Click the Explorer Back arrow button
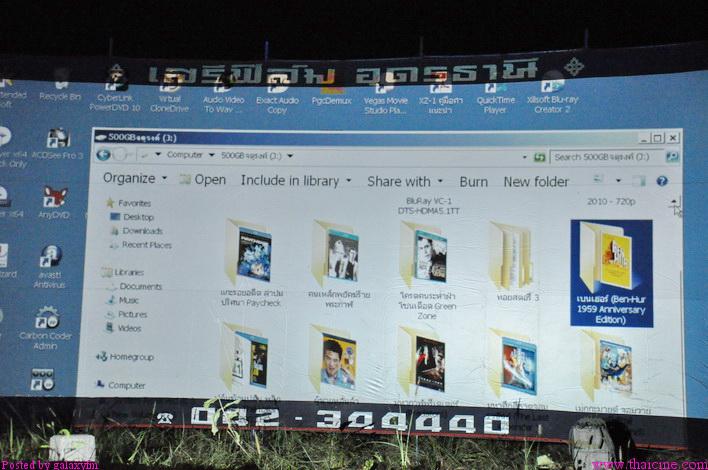 coord(103,155)
